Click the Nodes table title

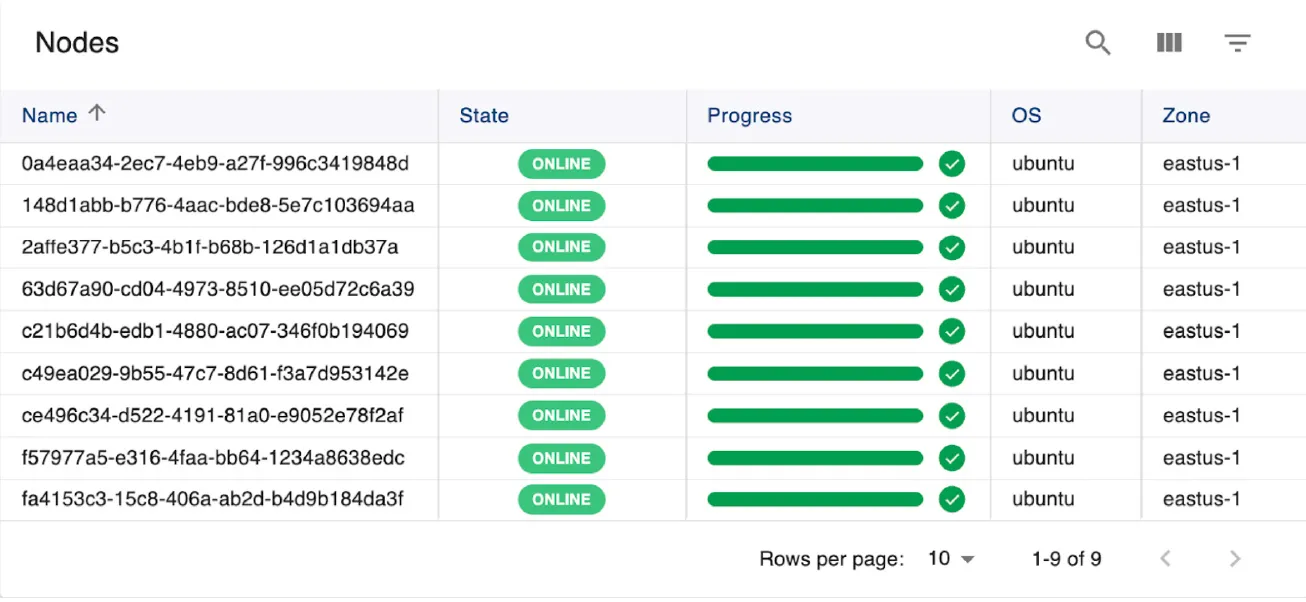pyautogui.click(x=77, y=43)
